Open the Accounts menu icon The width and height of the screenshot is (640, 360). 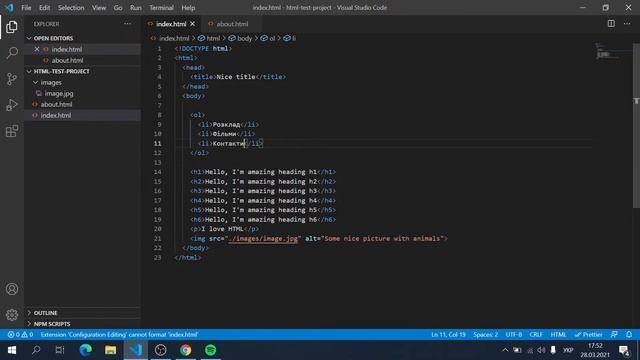pos(12,289)
